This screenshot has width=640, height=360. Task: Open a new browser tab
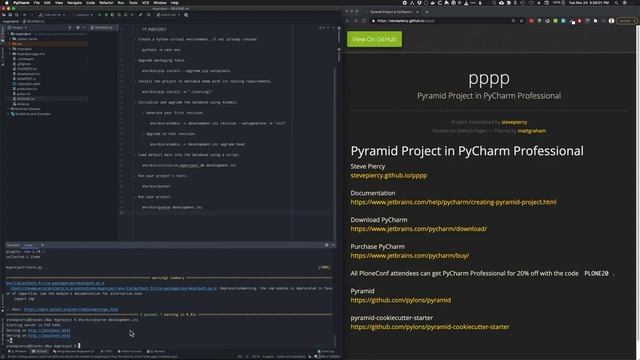tap(427, 12)
